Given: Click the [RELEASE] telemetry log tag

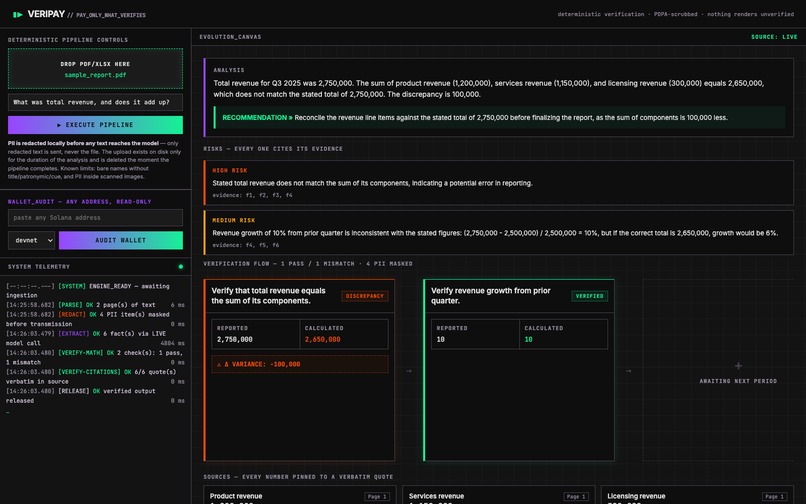Looking at the screenshot, I should [x=74, y=391].
